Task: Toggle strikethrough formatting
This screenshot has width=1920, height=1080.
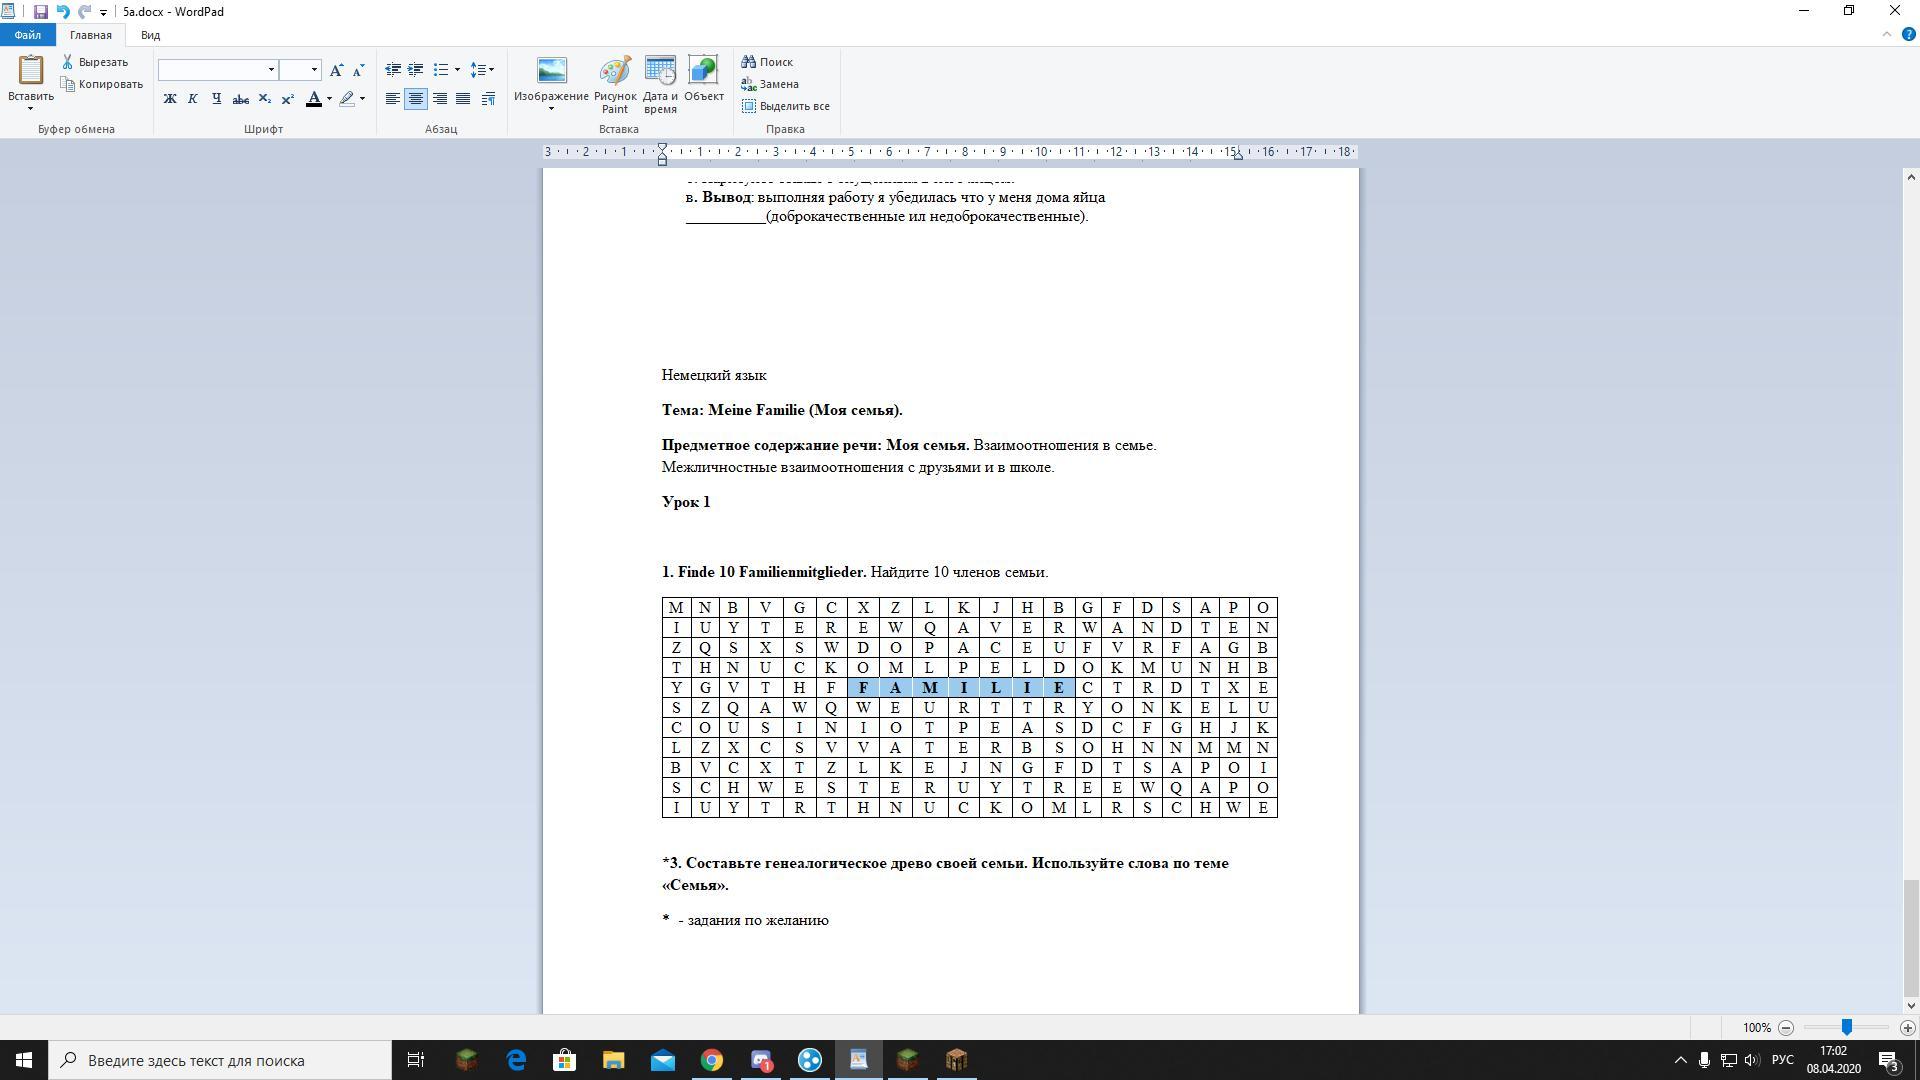Action: [240, 99]
